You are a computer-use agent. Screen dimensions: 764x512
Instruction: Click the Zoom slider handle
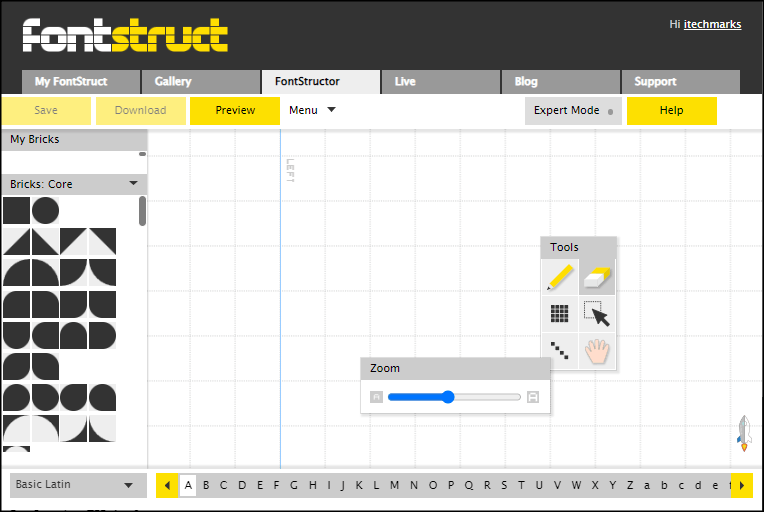click(x=448, y=397)
